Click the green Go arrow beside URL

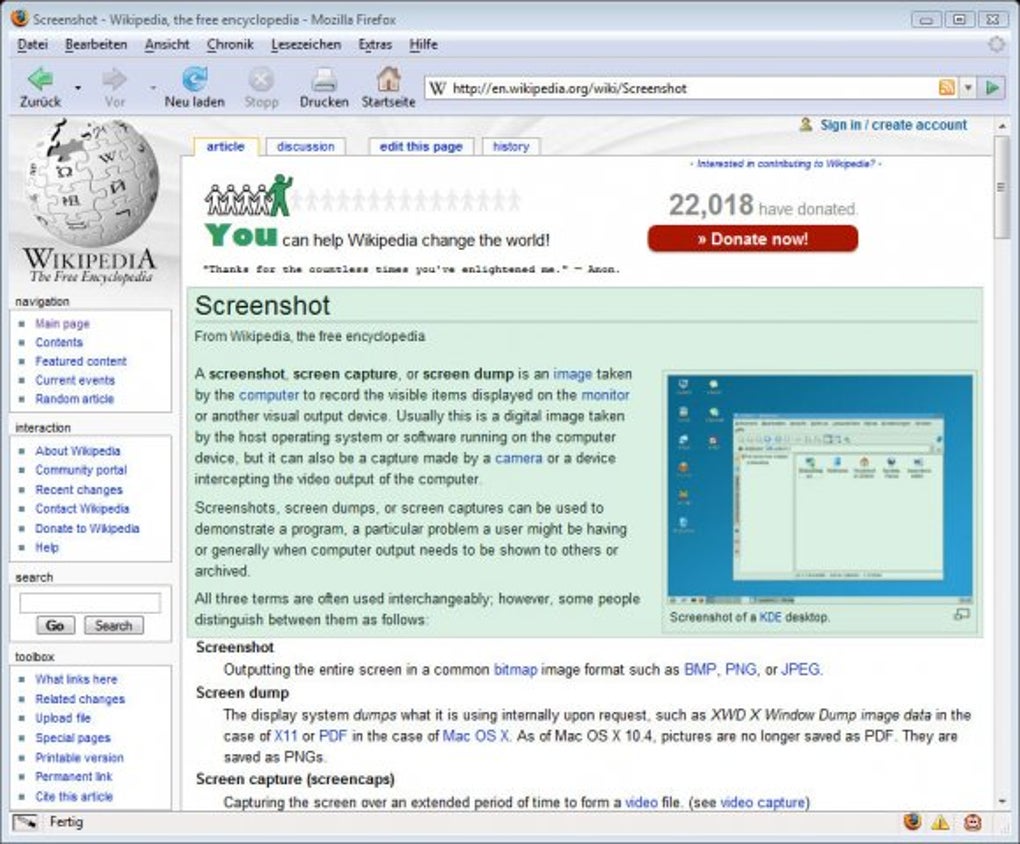coord(992,87)
